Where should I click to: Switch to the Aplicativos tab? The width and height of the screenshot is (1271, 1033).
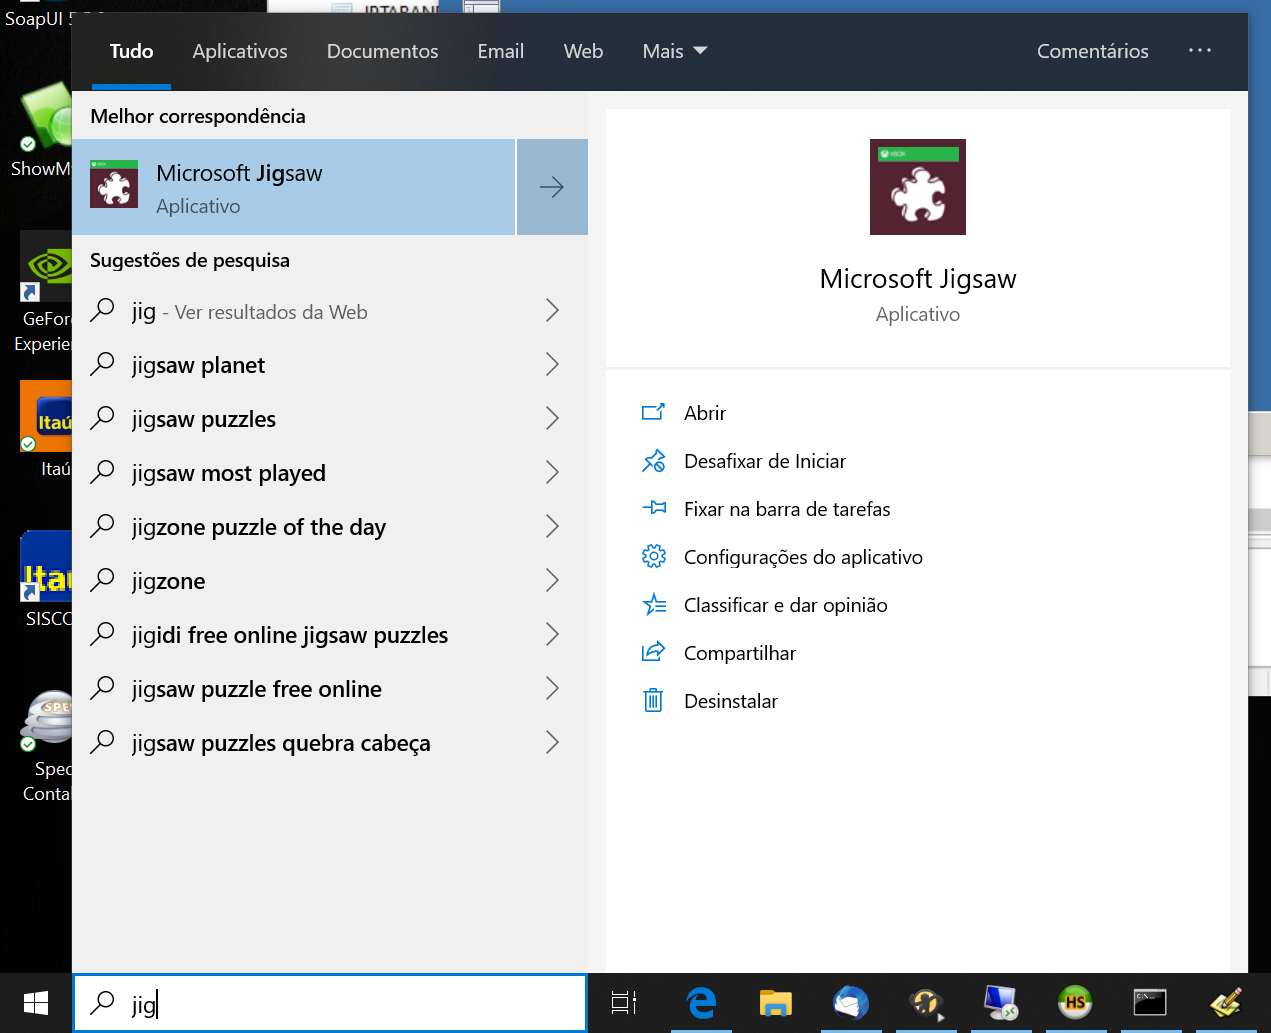pyautogui.click(x=240, y=51)
